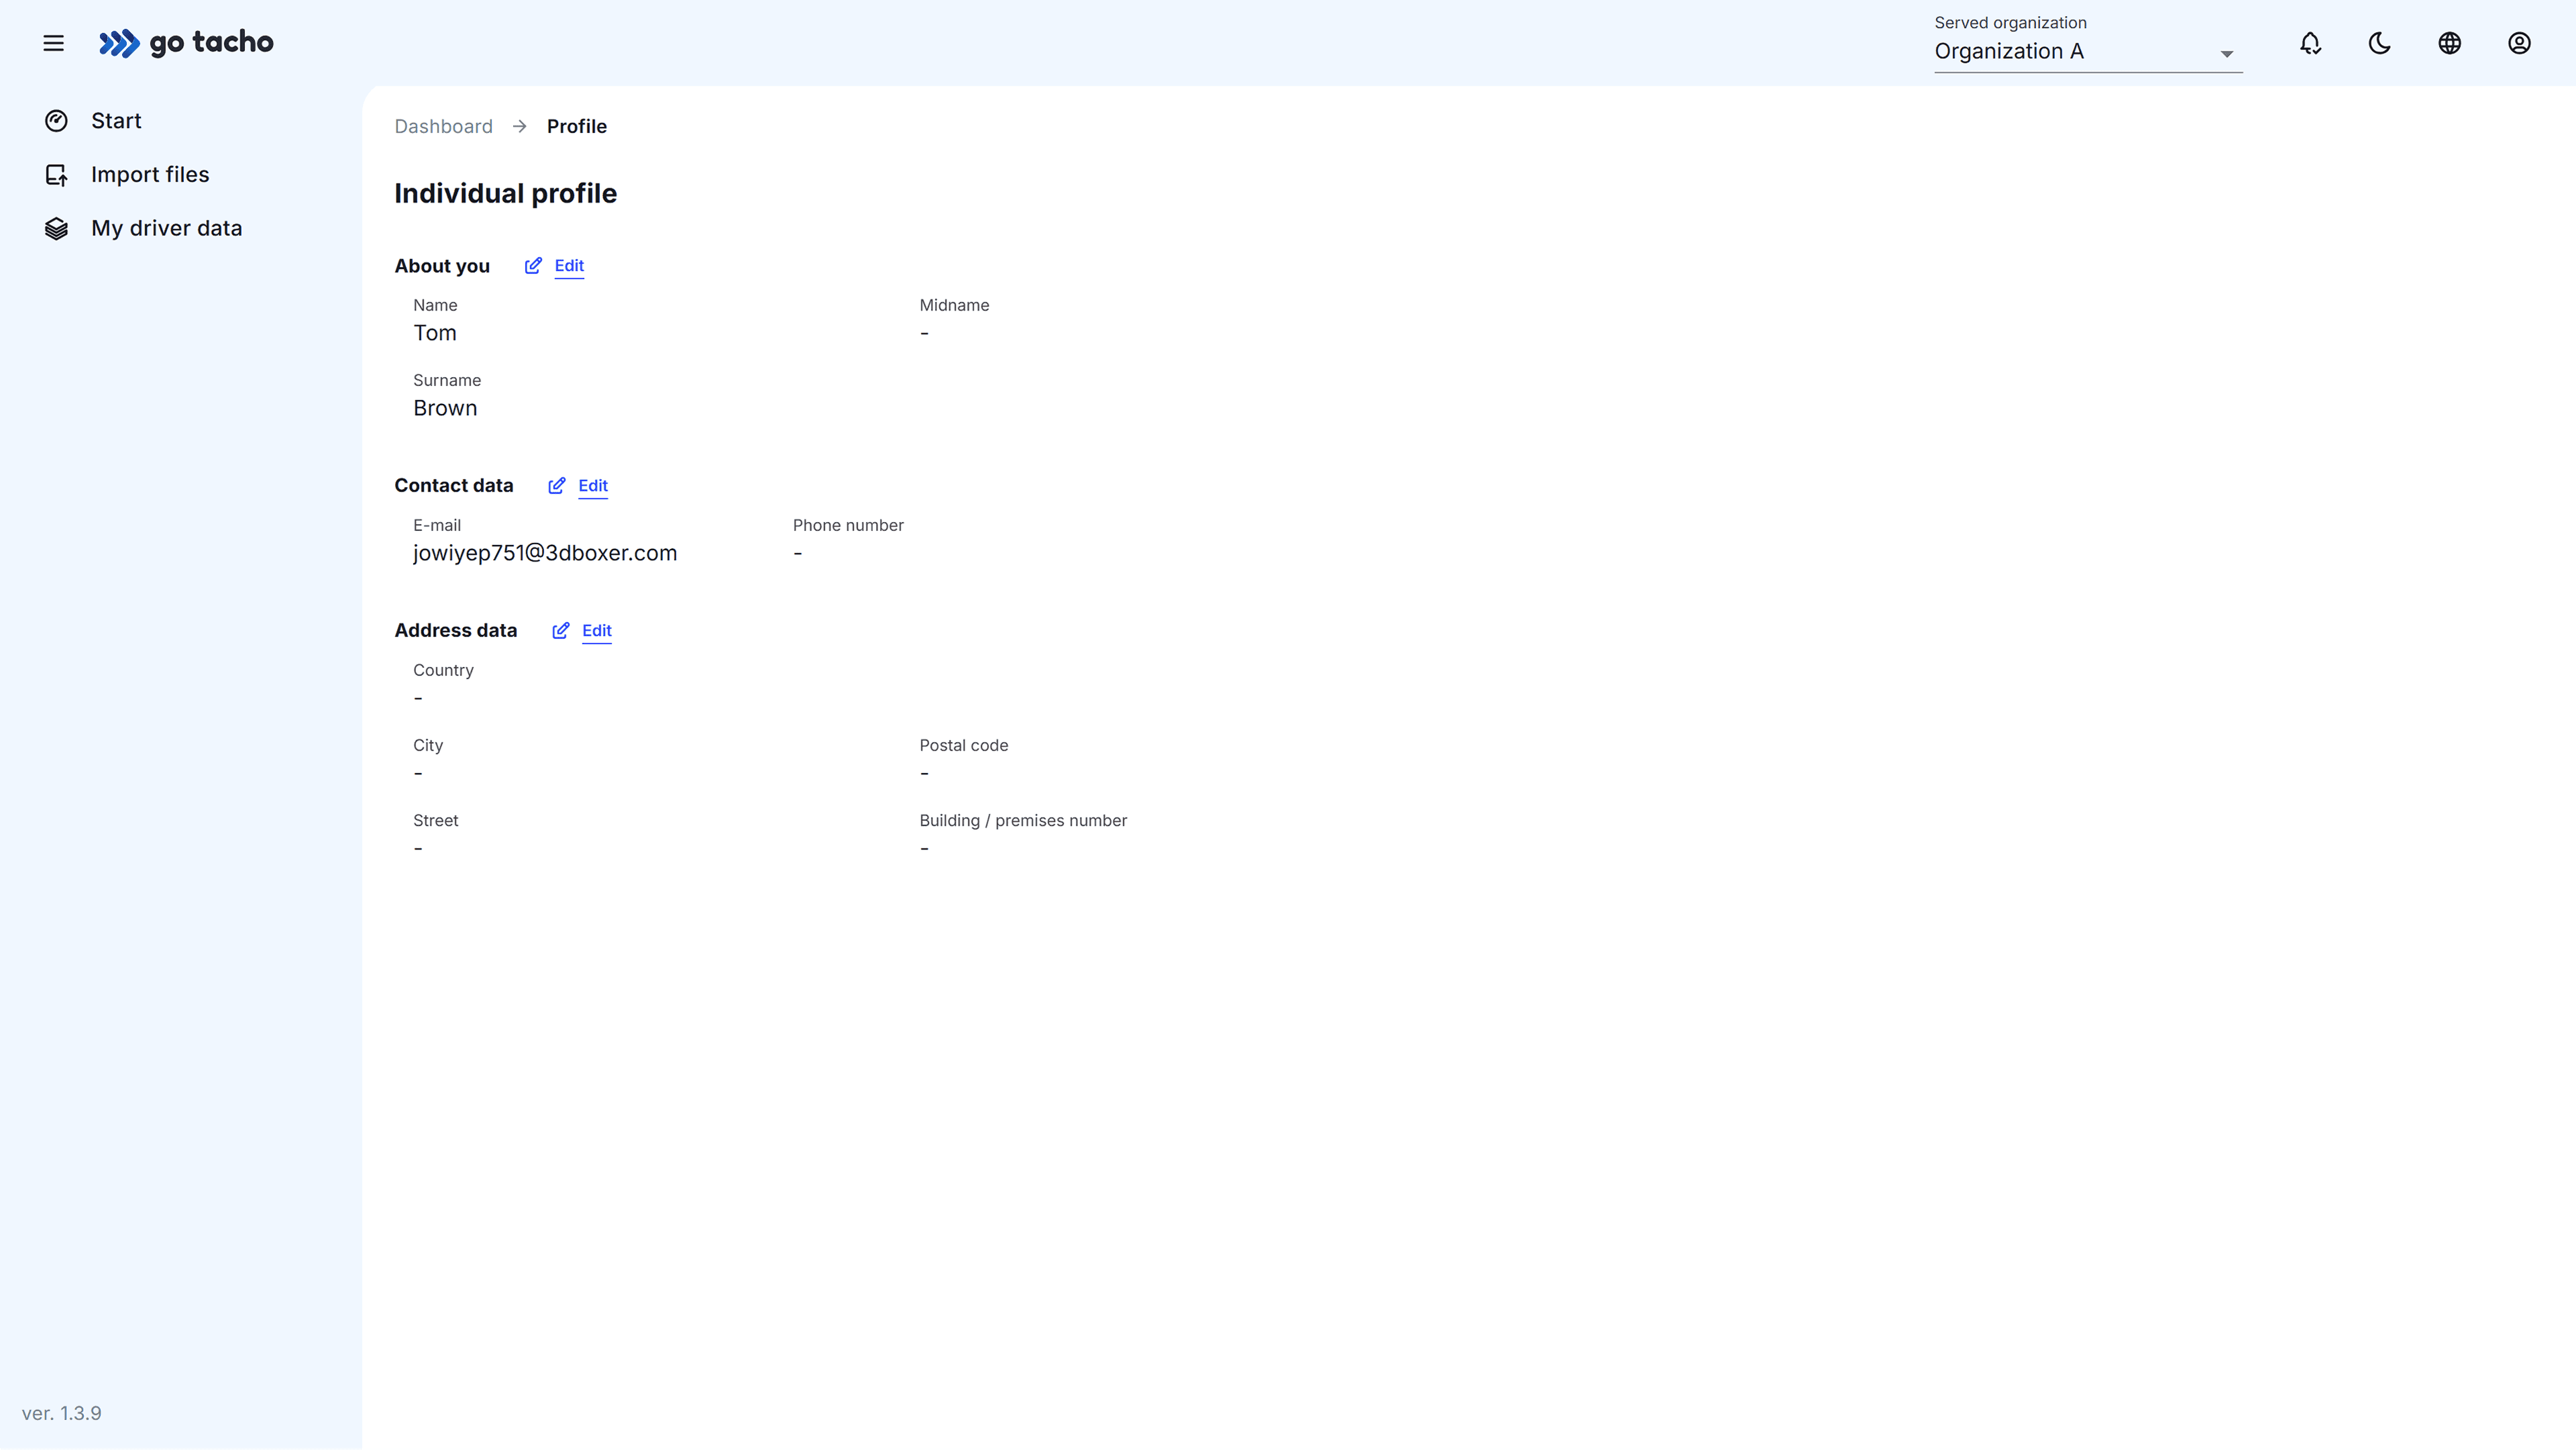Navigate to My driver data page
This screenshot has width=2576, height=1450.
(166, 228)
